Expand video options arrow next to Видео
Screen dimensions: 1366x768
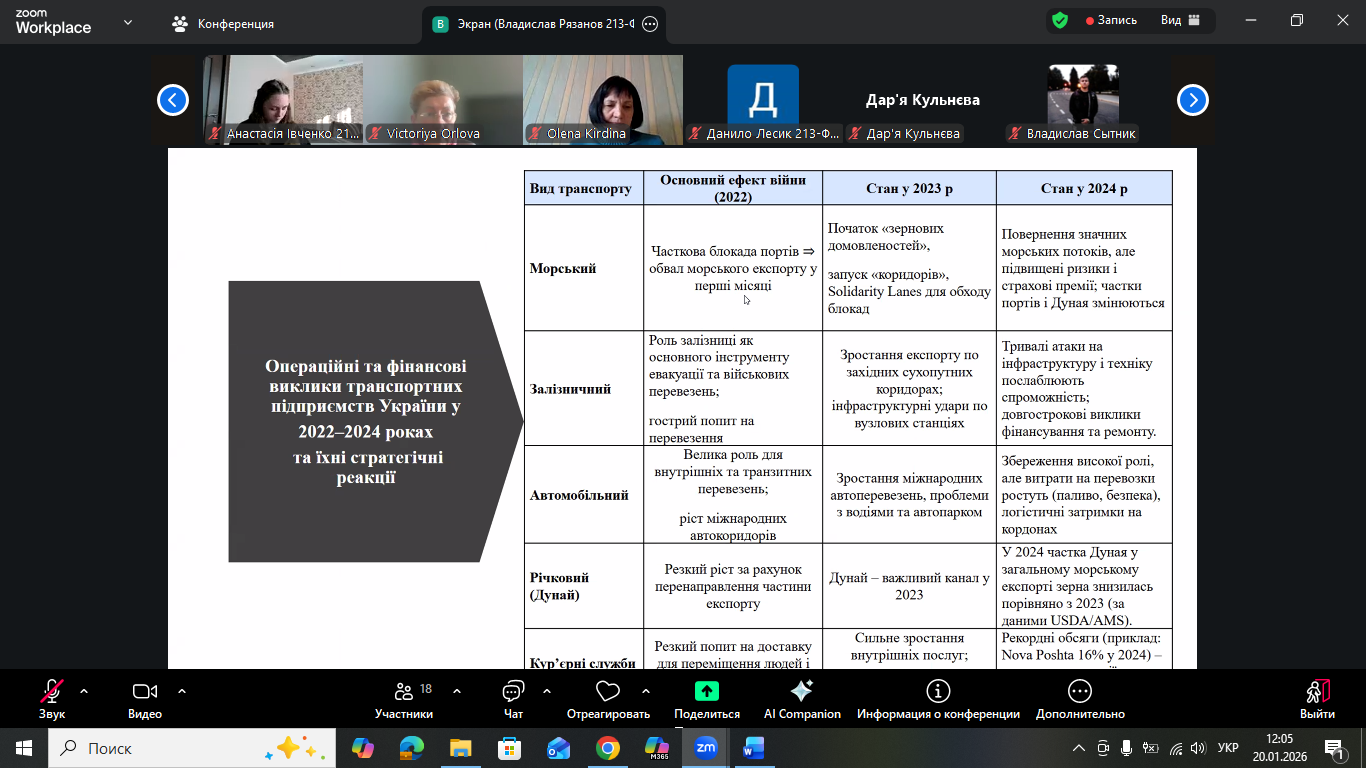pyautogui.click(x=182, y=691)
